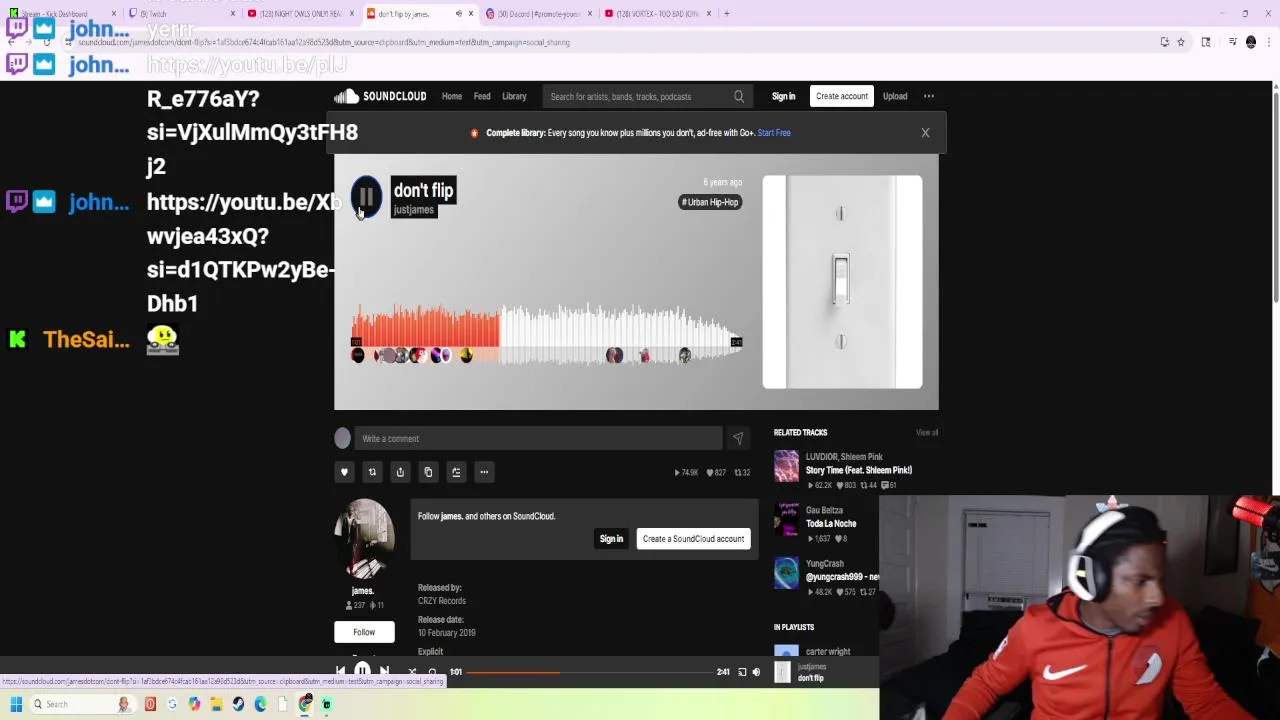Click Sign in inside the follow prompt
Viewport: 1280px width, 720px height.
click(611, 539)
